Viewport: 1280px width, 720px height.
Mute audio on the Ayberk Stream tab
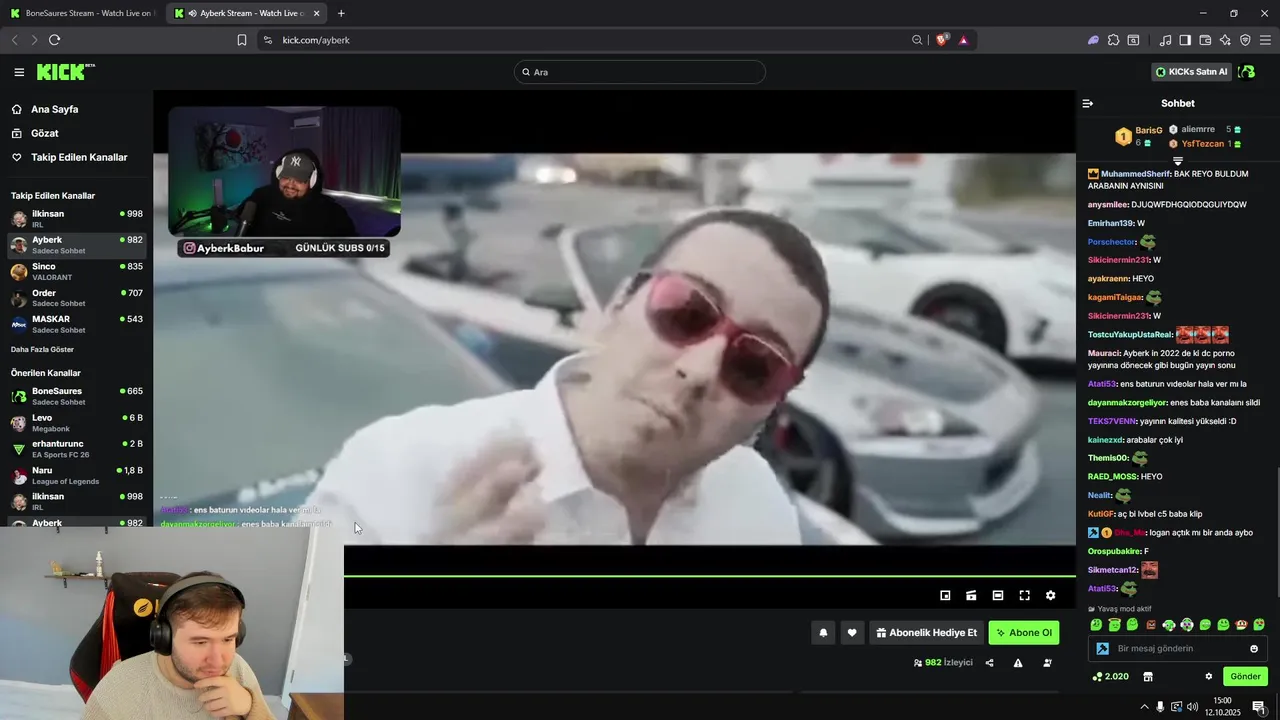(x=192, y=13)
